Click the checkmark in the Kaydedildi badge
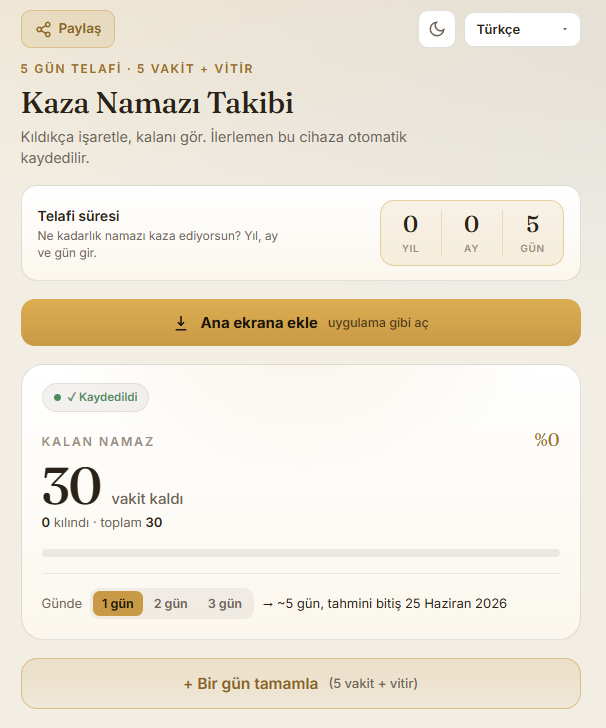 pyautogui.click(x=72, y=397)
